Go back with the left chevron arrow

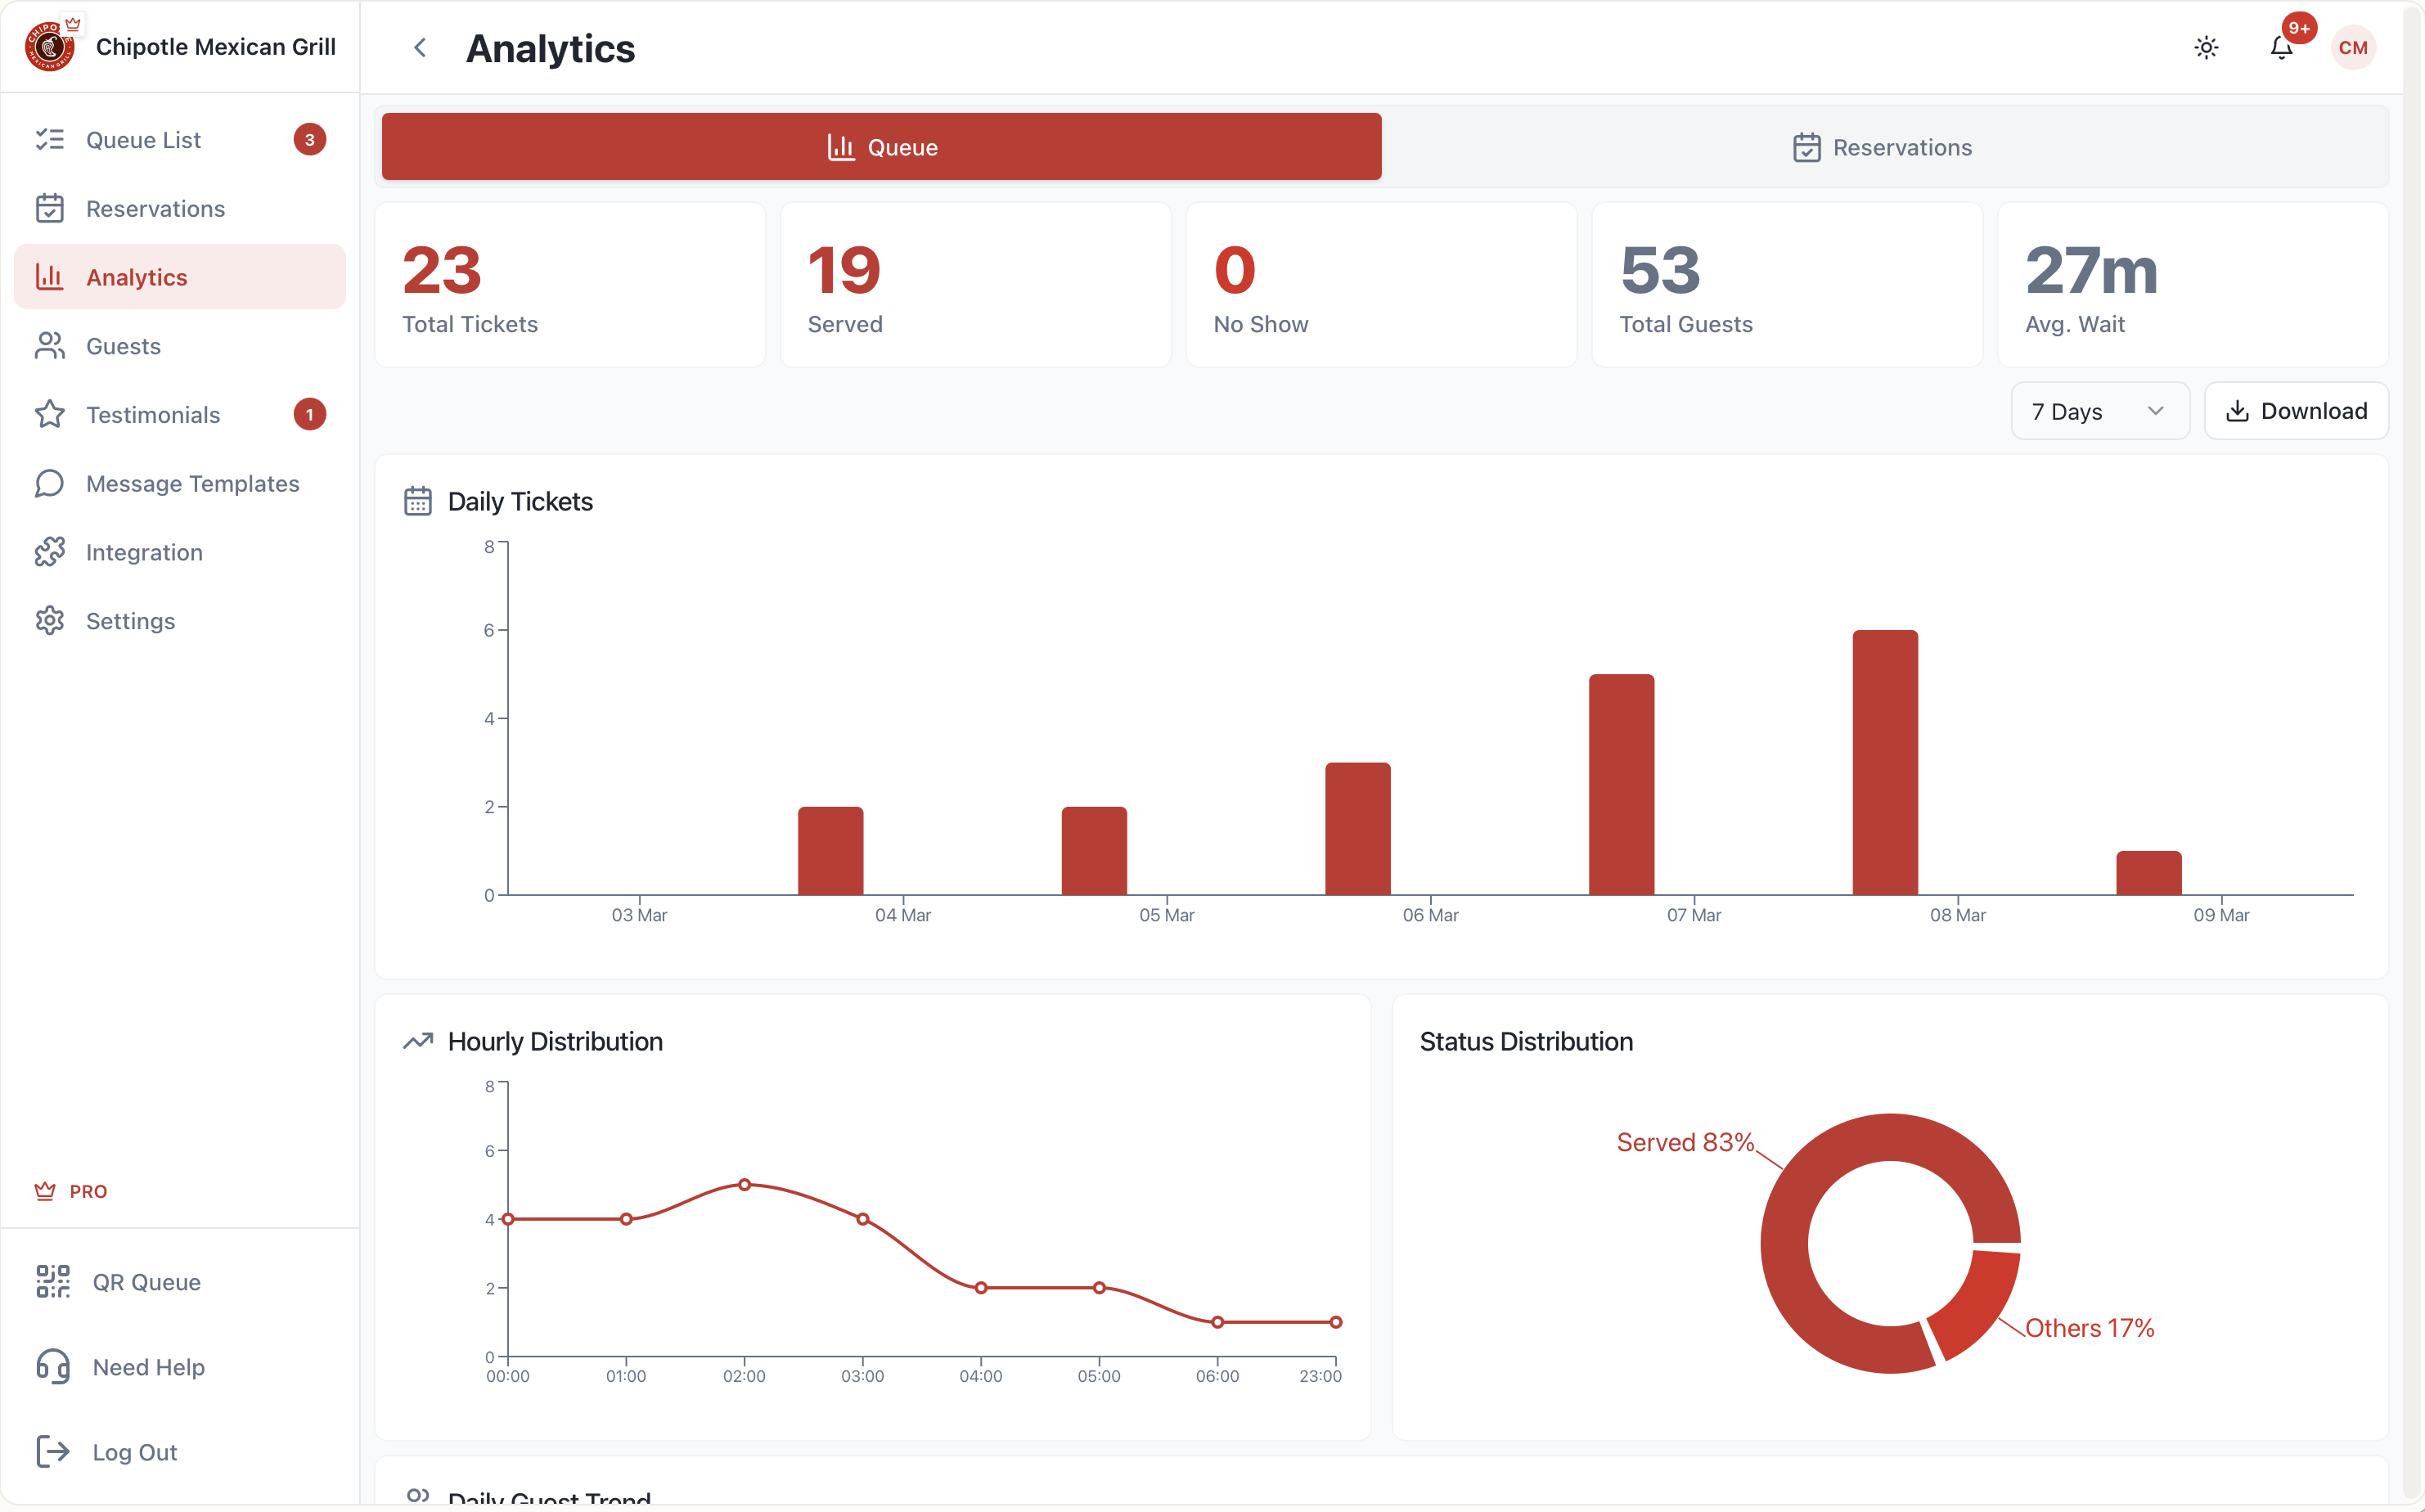tap(420, 48)
